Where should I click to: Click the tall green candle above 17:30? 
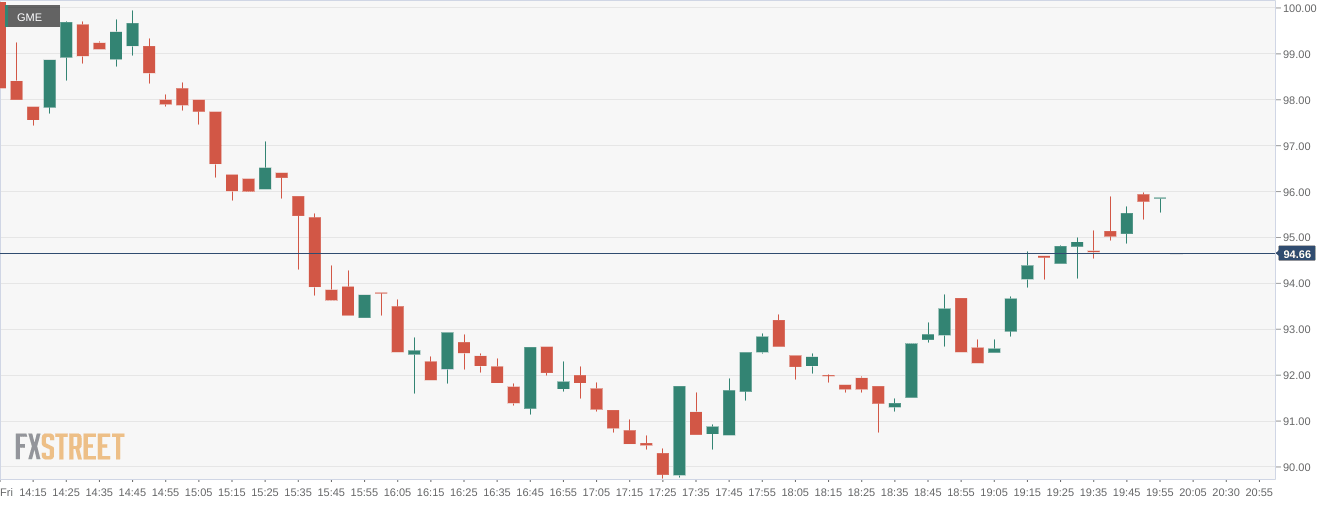click(x=679, y=430)
